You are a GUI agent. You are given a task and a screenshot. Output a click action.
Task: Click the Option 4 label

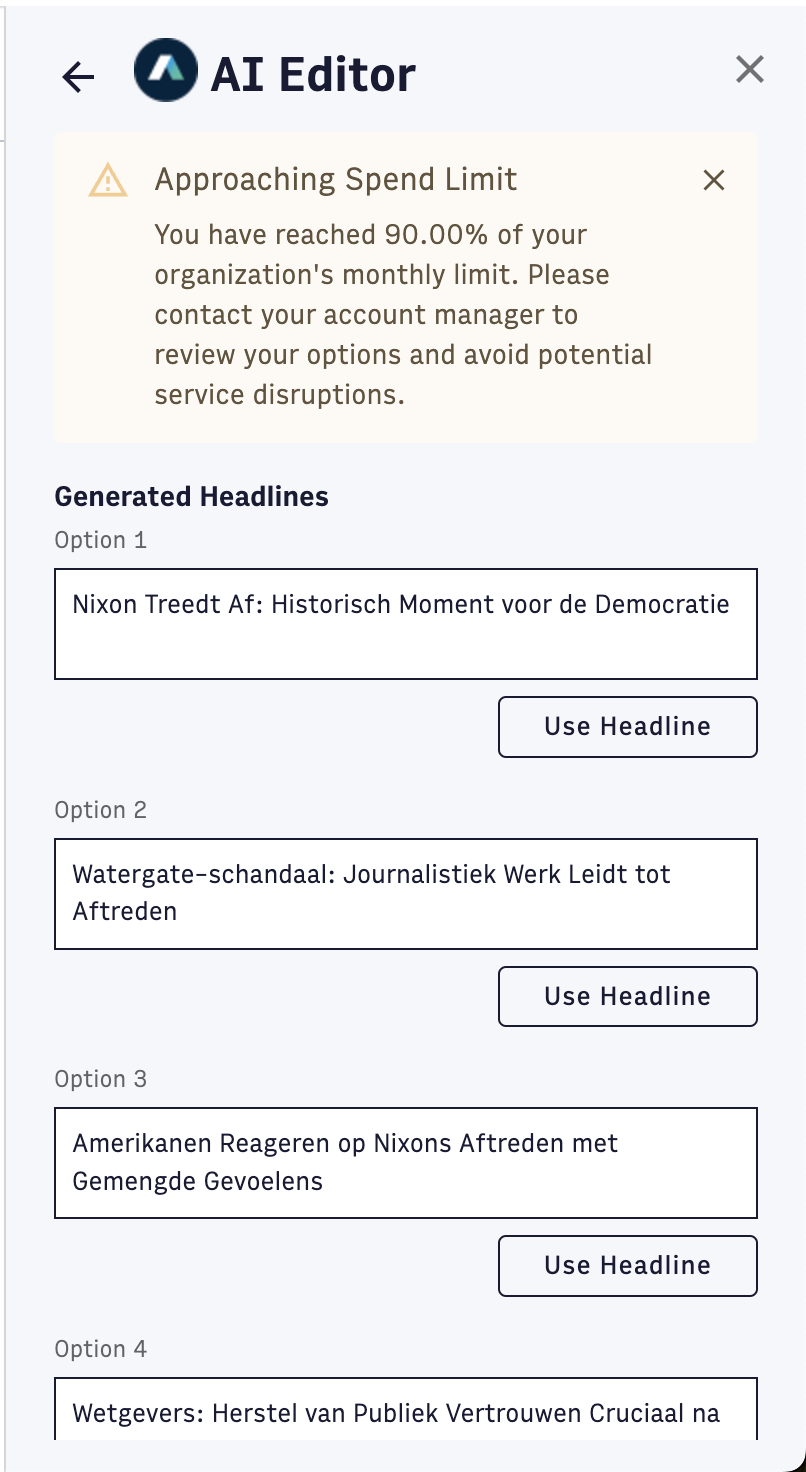pos(100,1349)
